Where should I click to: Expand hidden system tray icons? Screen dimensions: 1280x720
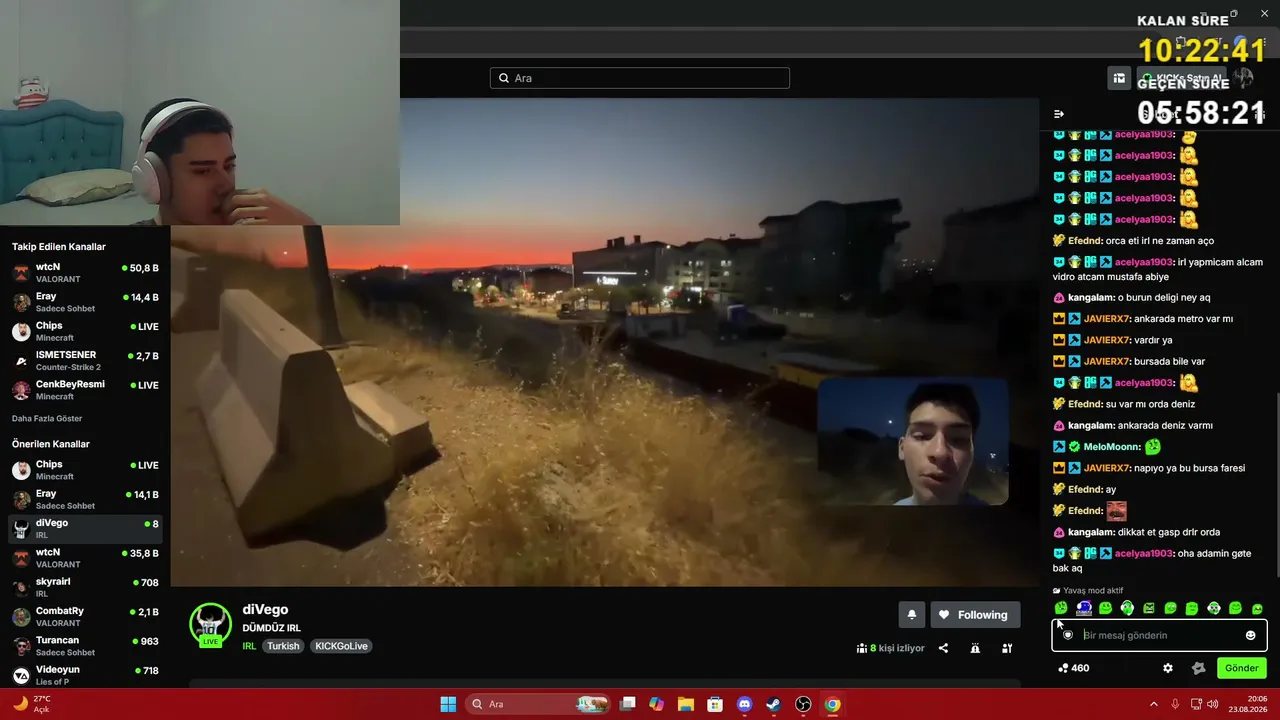pyautogui.click(x=1153, y=704)
